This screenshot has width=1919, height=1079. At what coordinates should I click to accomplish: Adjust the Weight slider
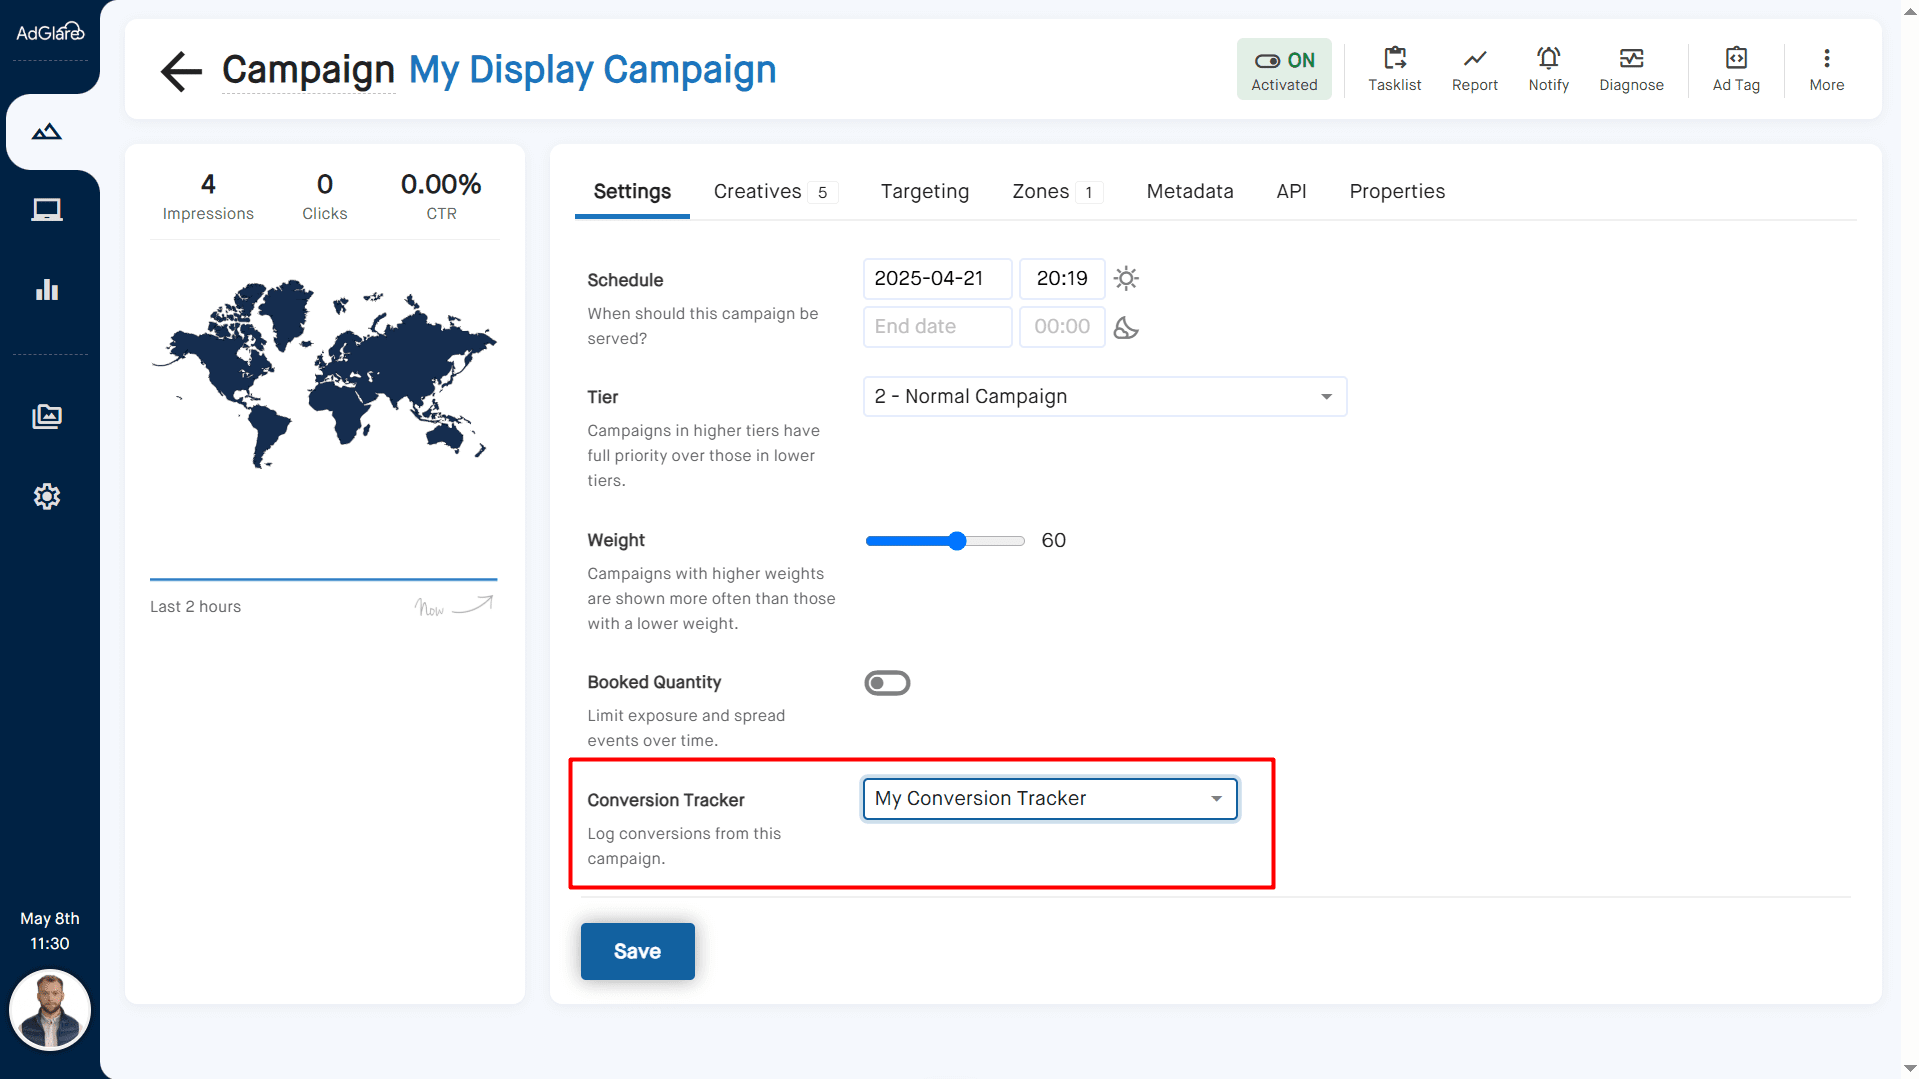click(956, 540)
